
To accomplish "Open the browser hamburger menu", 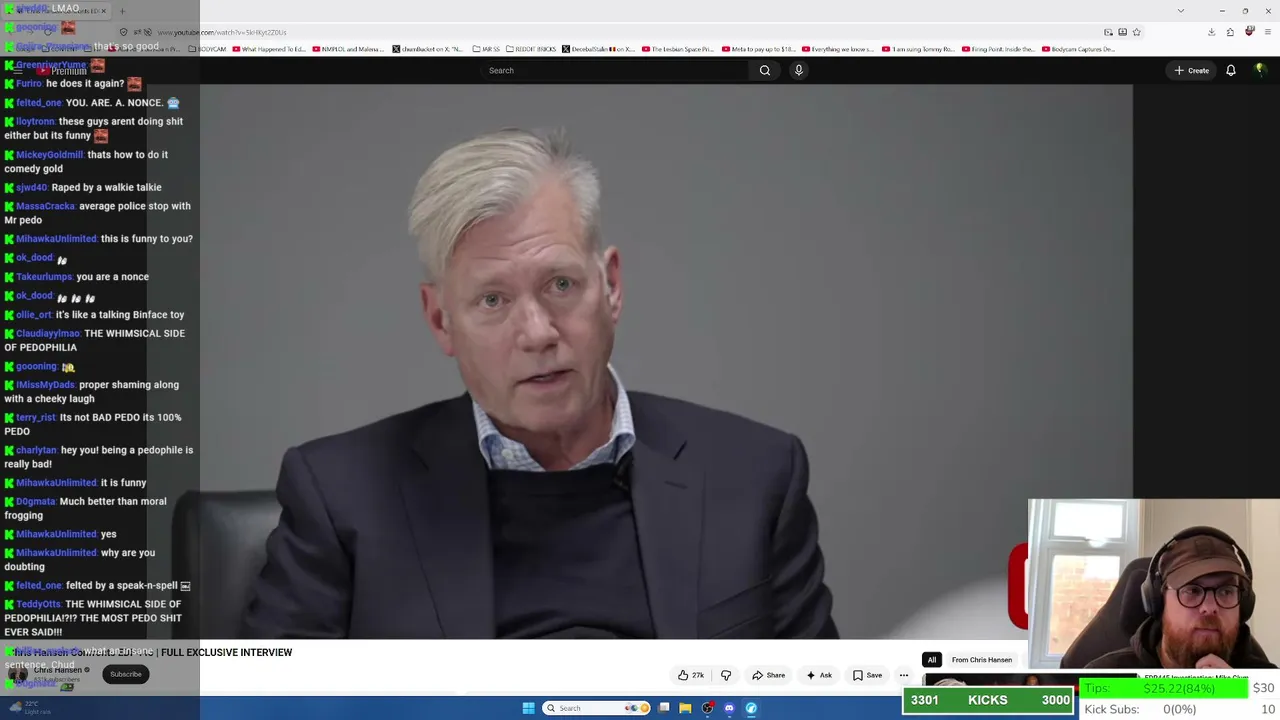I will coord(1266,32).
